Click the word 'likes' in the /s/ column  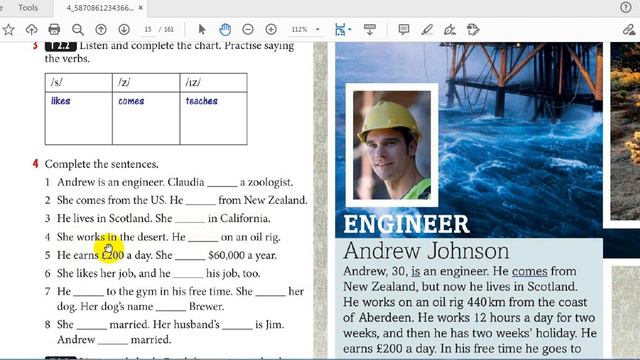coord(60,101)
